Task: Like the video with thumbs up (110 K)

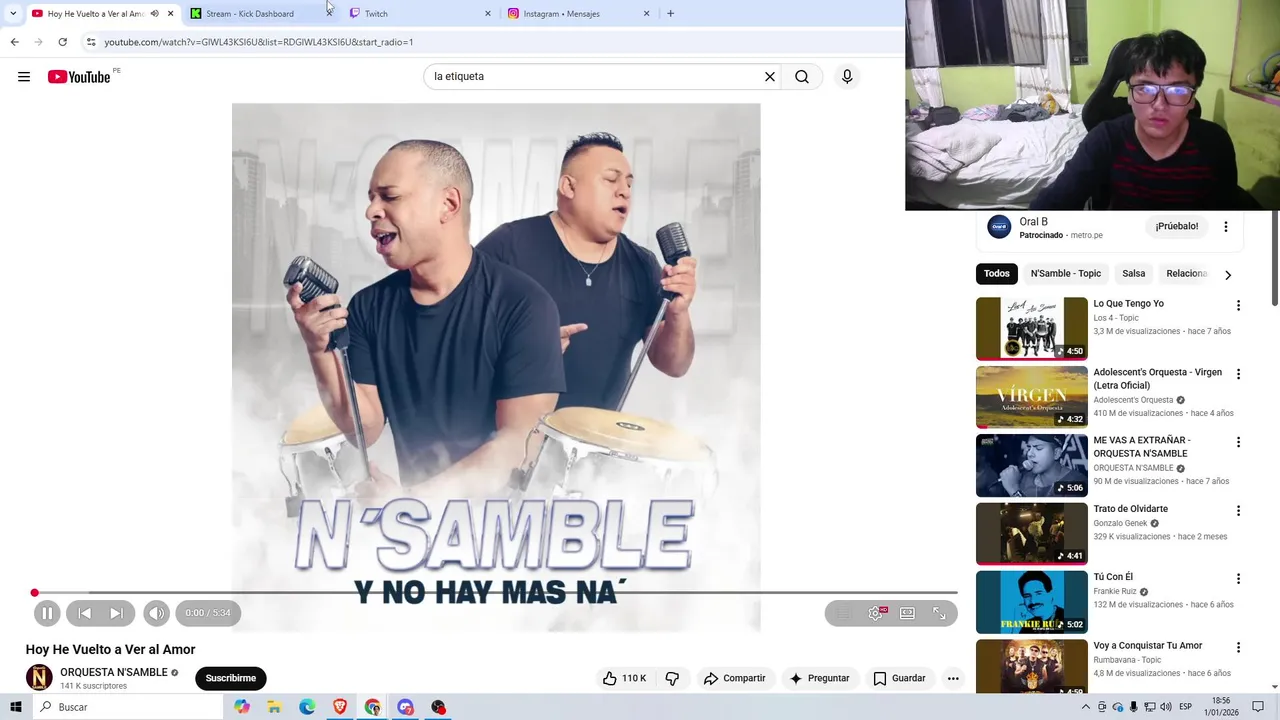Action: point(624,678)
